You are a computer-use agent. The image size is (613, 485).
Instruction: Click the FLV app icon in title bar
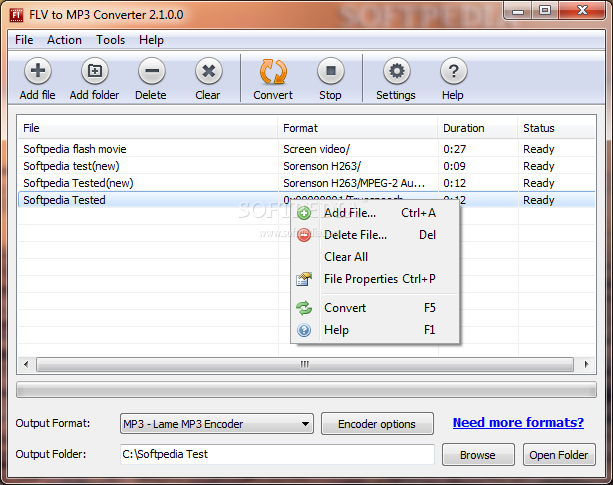pyautogui.click(x=16, y=15)
